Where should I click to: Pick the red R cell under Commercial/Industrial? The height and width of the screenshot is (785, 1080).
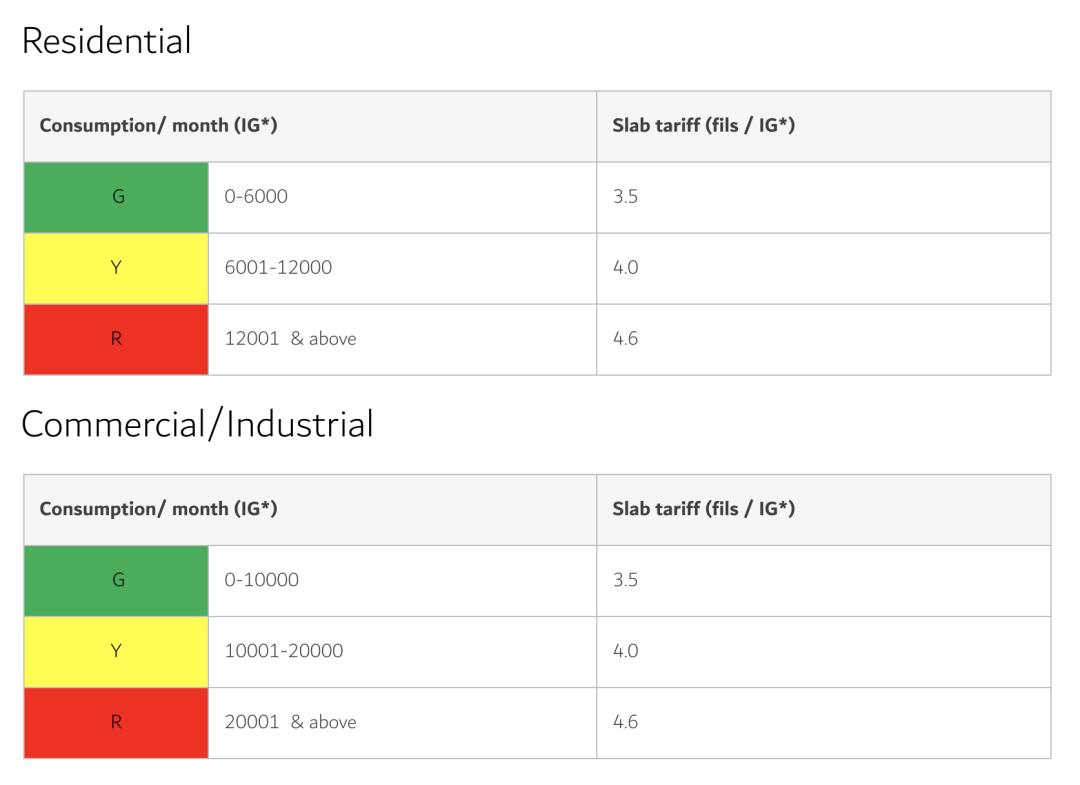[116, 722]
